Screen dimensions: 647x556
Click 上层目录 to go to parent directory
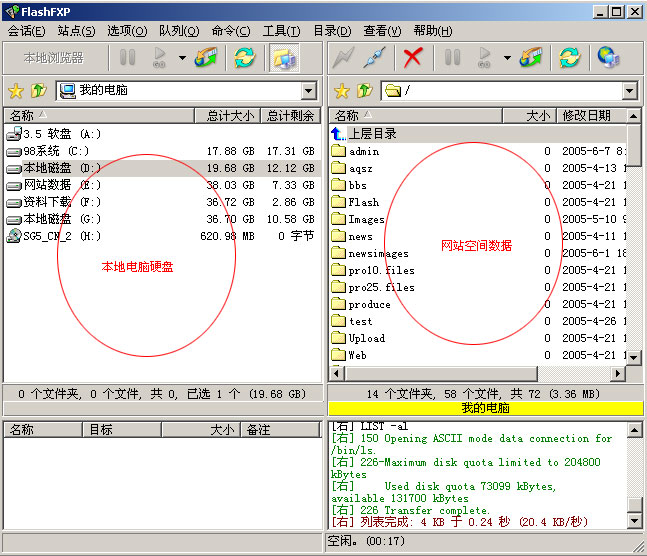coord(371,134)
